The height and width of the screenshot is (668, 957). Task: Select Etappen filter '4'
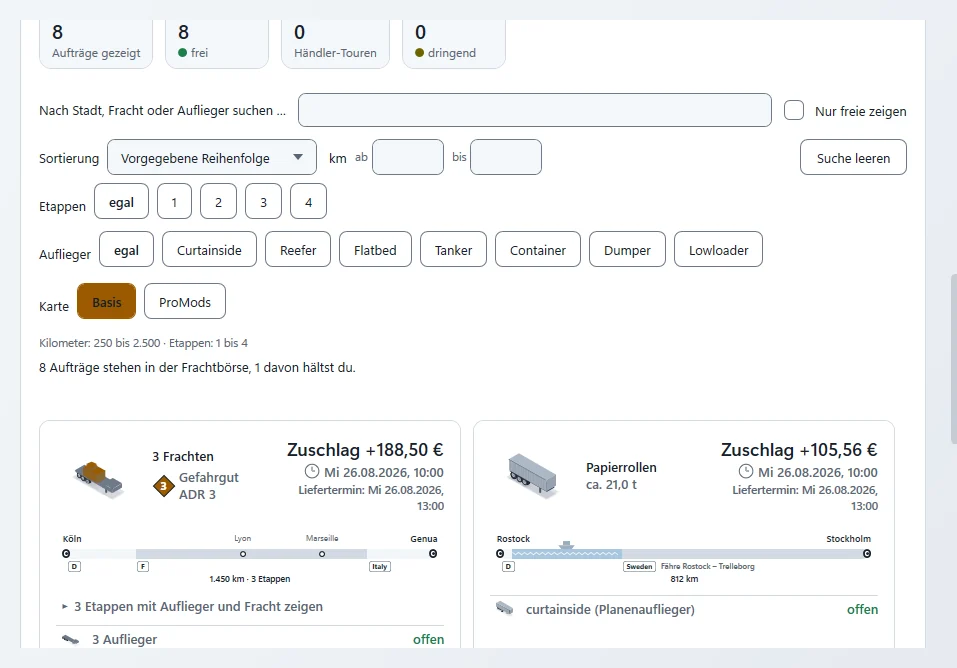(x=308, y=201)
